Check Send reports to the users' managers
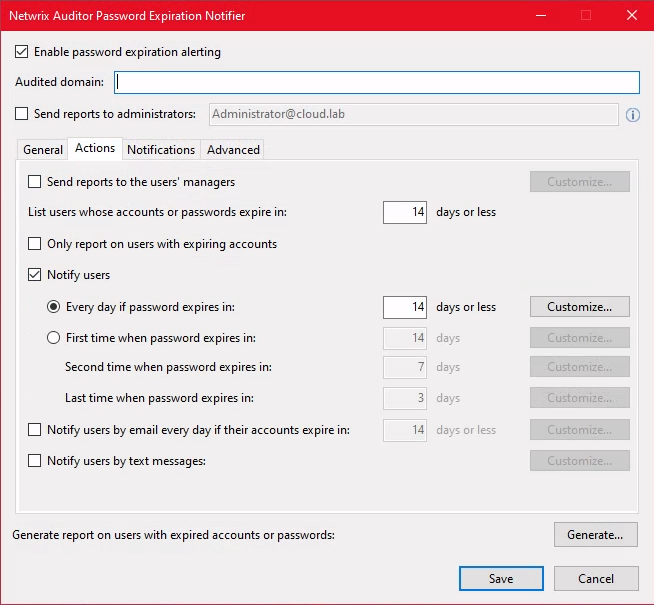Screen dimensions: 654x605 point(36,182)
